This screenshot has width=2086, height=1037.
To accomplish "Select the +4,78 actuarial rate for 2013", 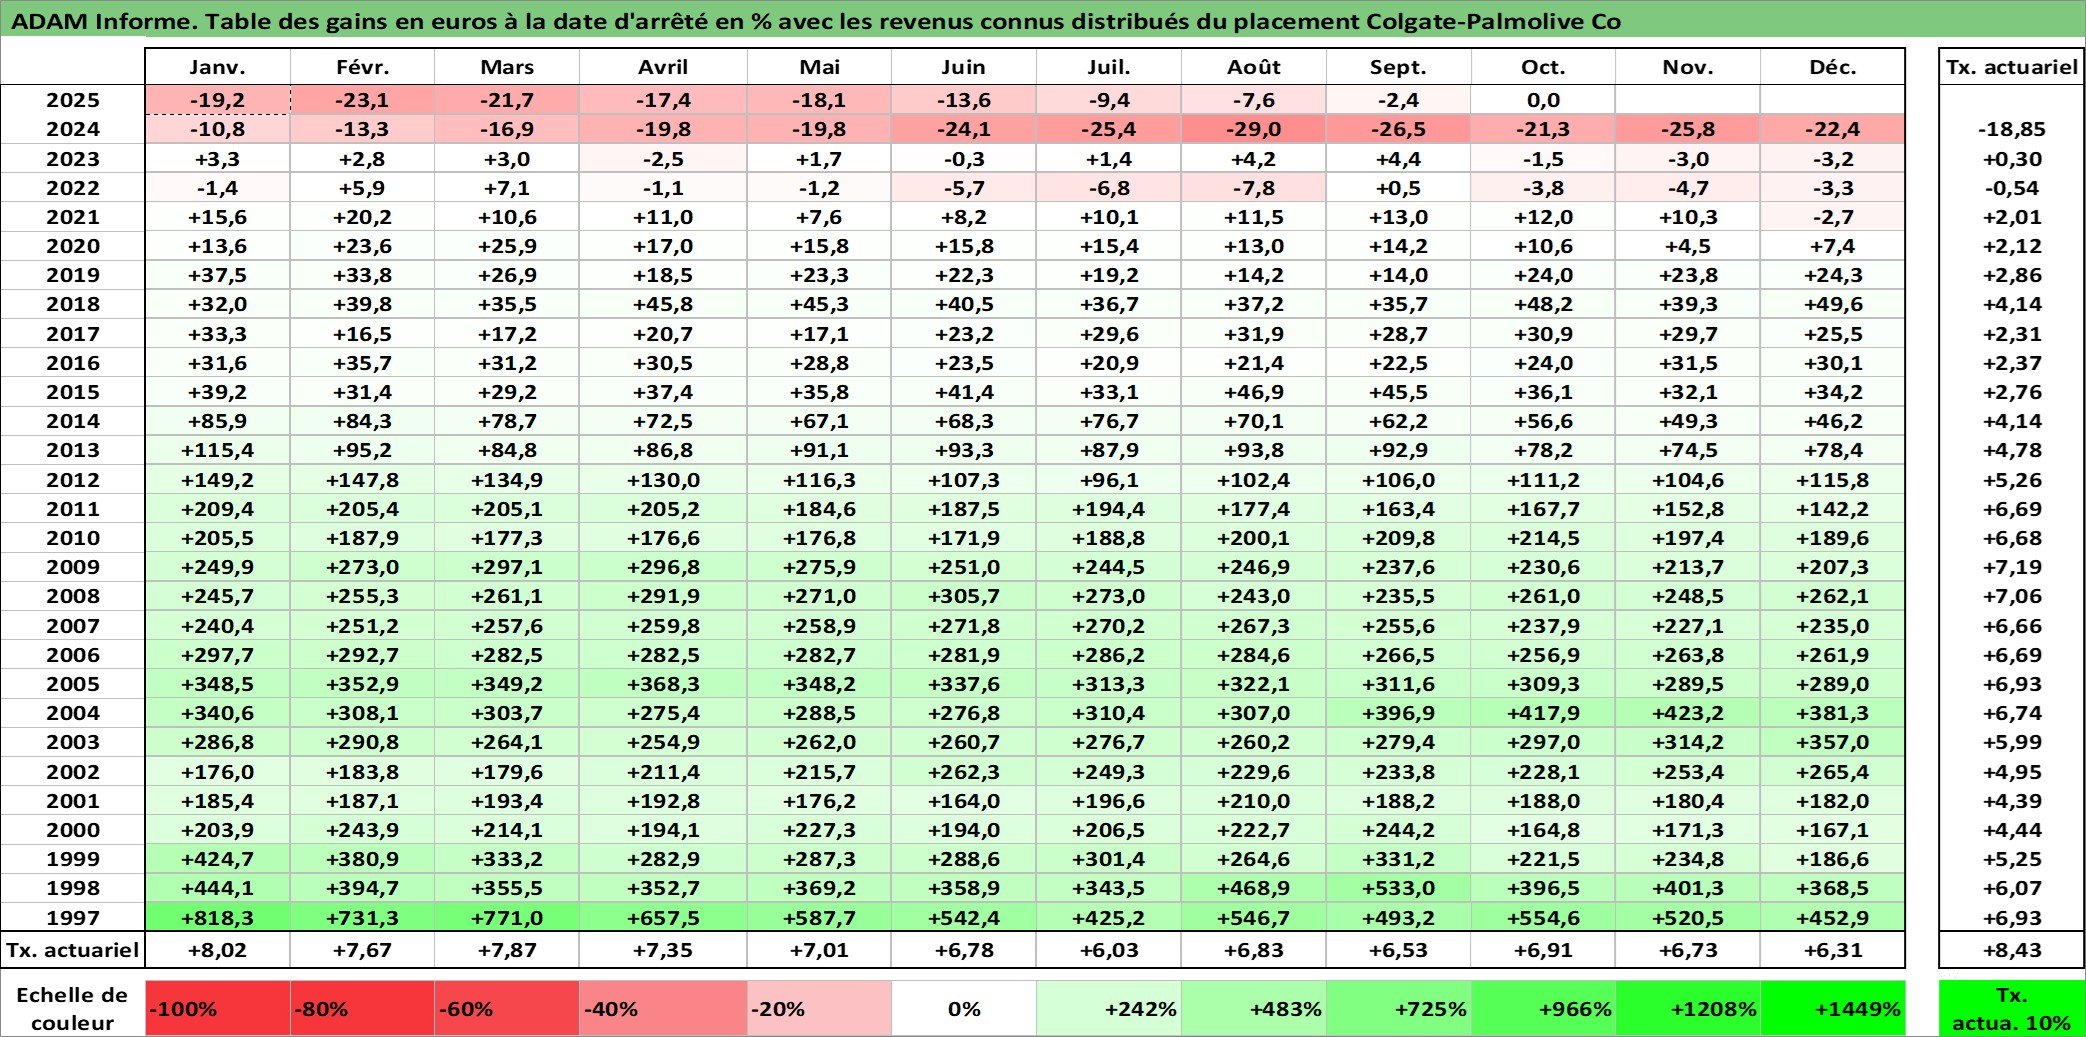I will (2011, 450).
